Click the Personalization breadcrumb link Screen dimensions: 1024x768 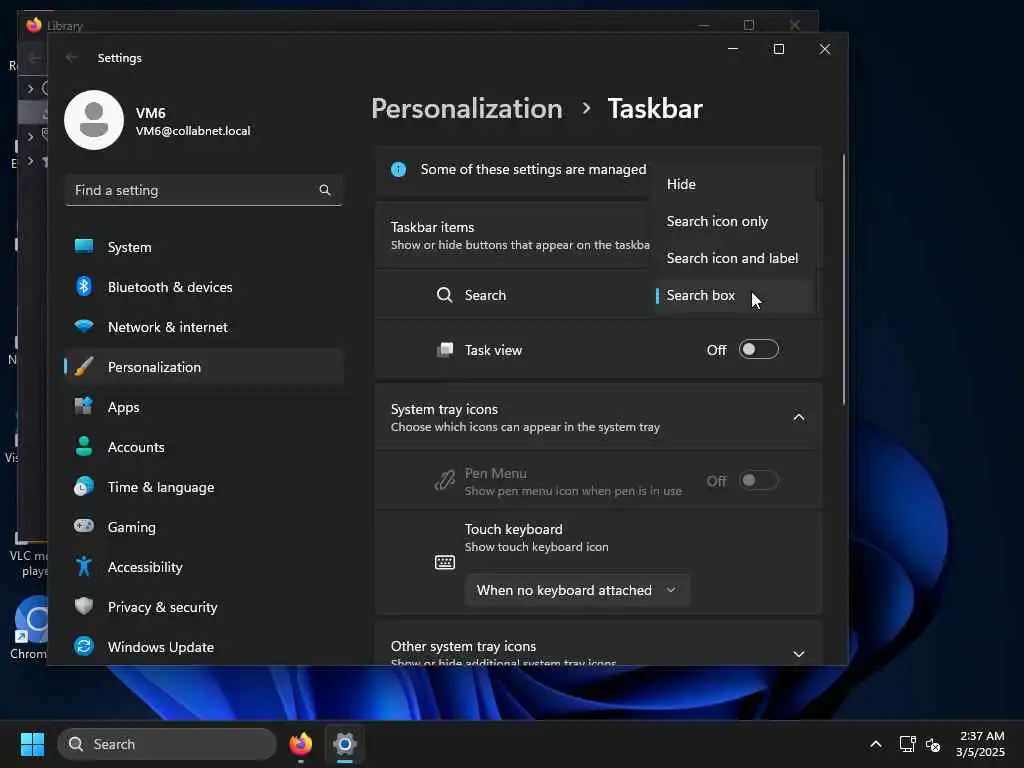click(467, 108)
